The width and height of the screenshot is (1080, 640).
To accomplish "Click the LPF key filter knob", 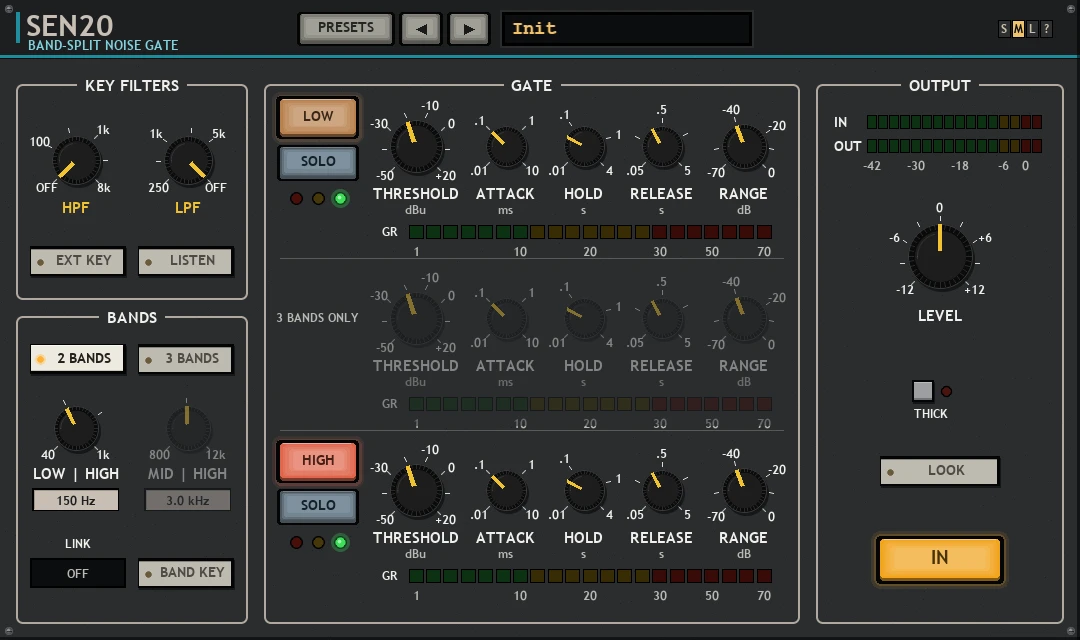I will pos(188,161).
